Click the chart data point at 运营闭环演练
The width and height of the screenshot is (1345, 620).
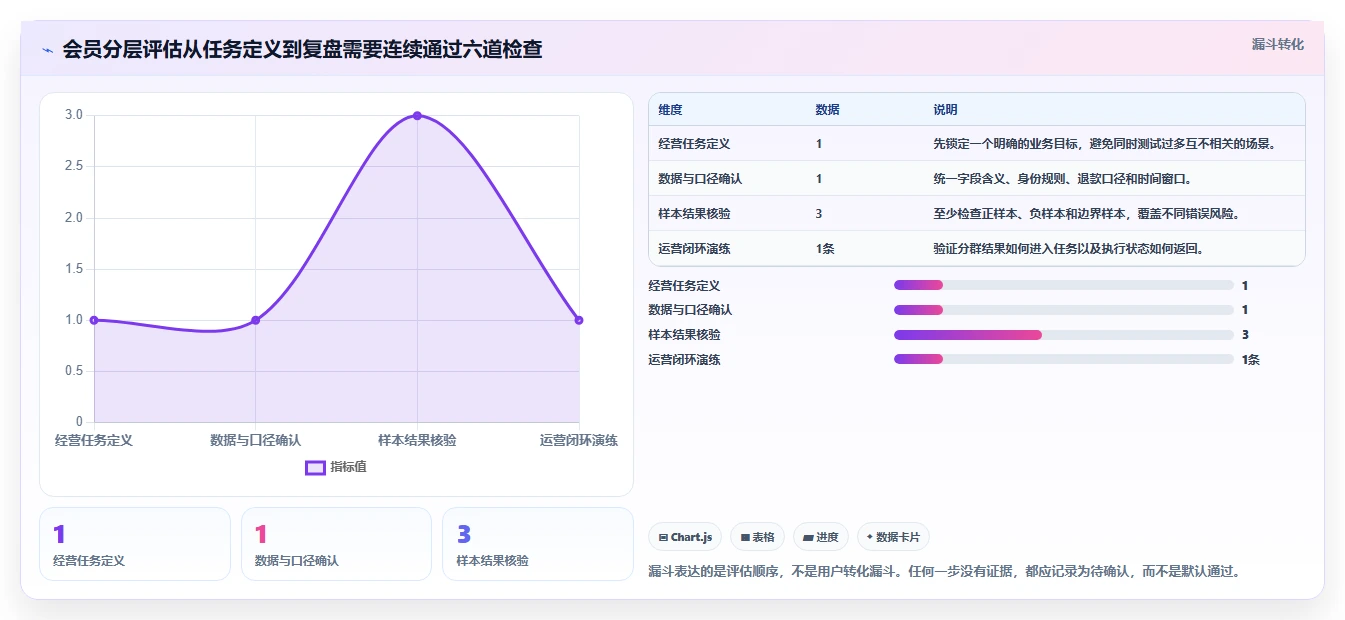coord(579,320)
